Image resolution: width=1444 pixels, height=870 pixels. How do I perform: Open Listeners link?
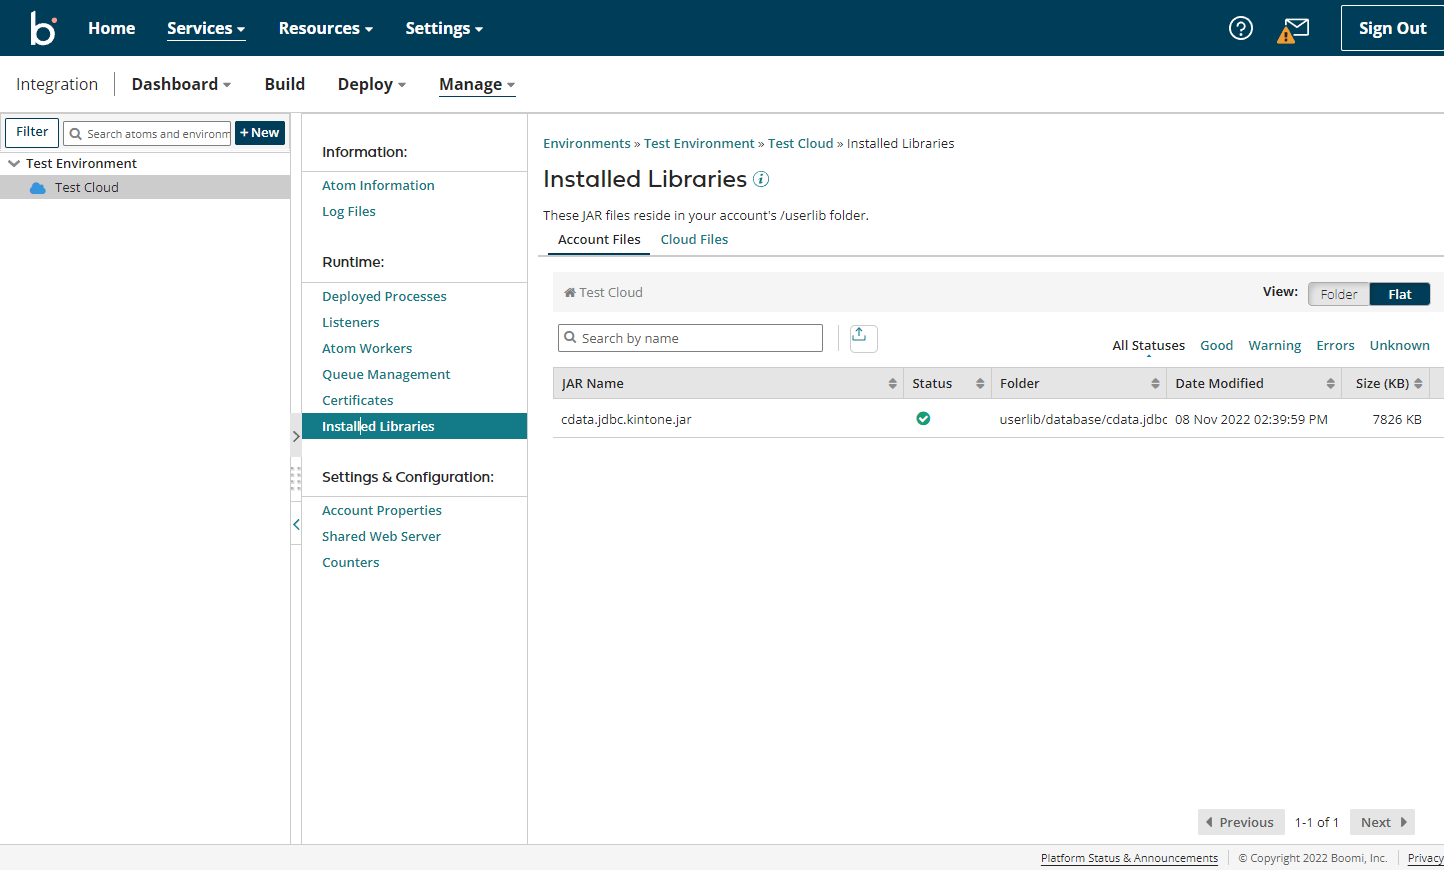pos(351,323)
